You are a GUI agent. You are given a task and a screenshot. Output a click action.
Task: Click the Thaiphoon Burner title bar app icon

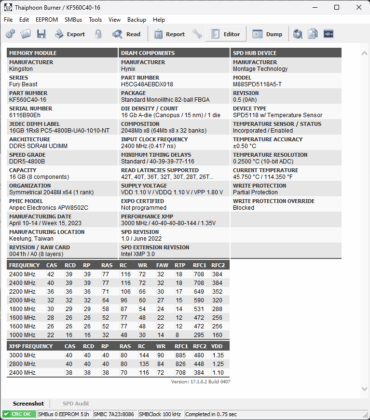(x=8, y=7)
